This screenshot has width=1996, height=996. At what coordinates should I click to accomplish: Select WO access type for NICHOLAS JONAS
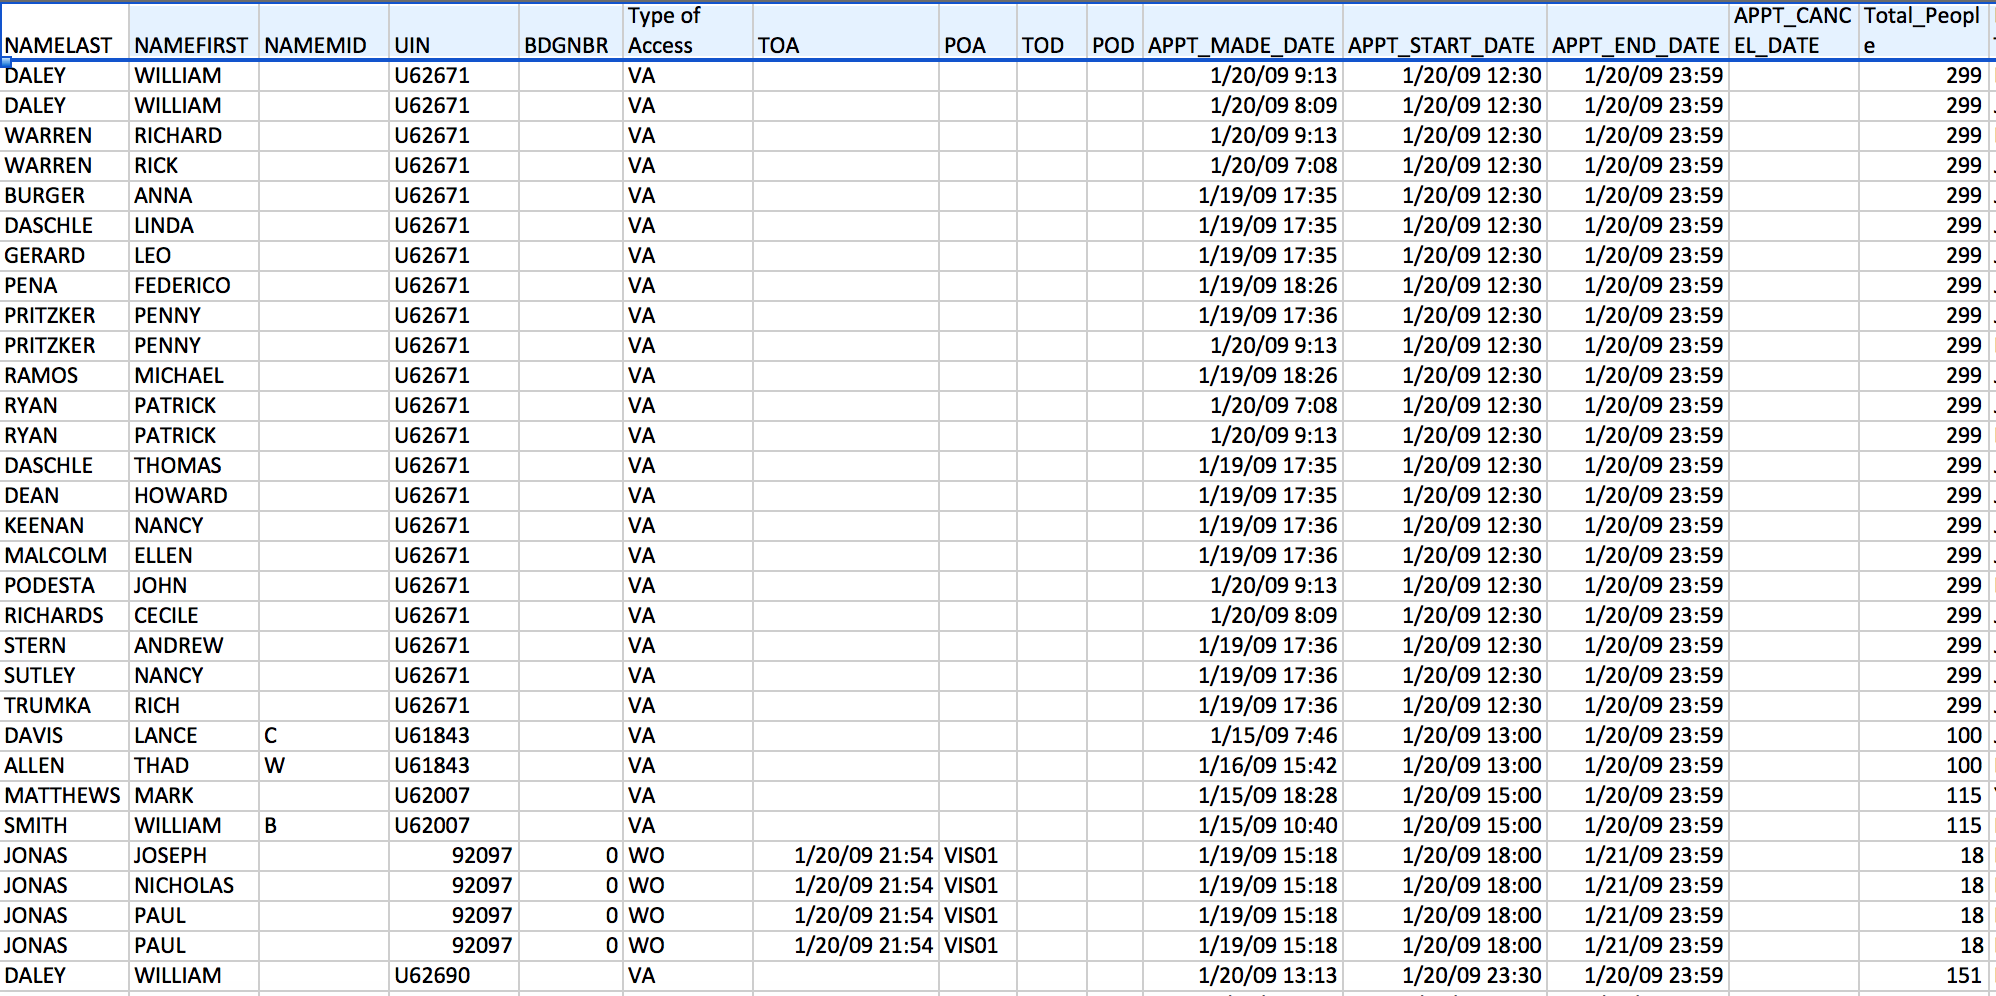[688, 886]
